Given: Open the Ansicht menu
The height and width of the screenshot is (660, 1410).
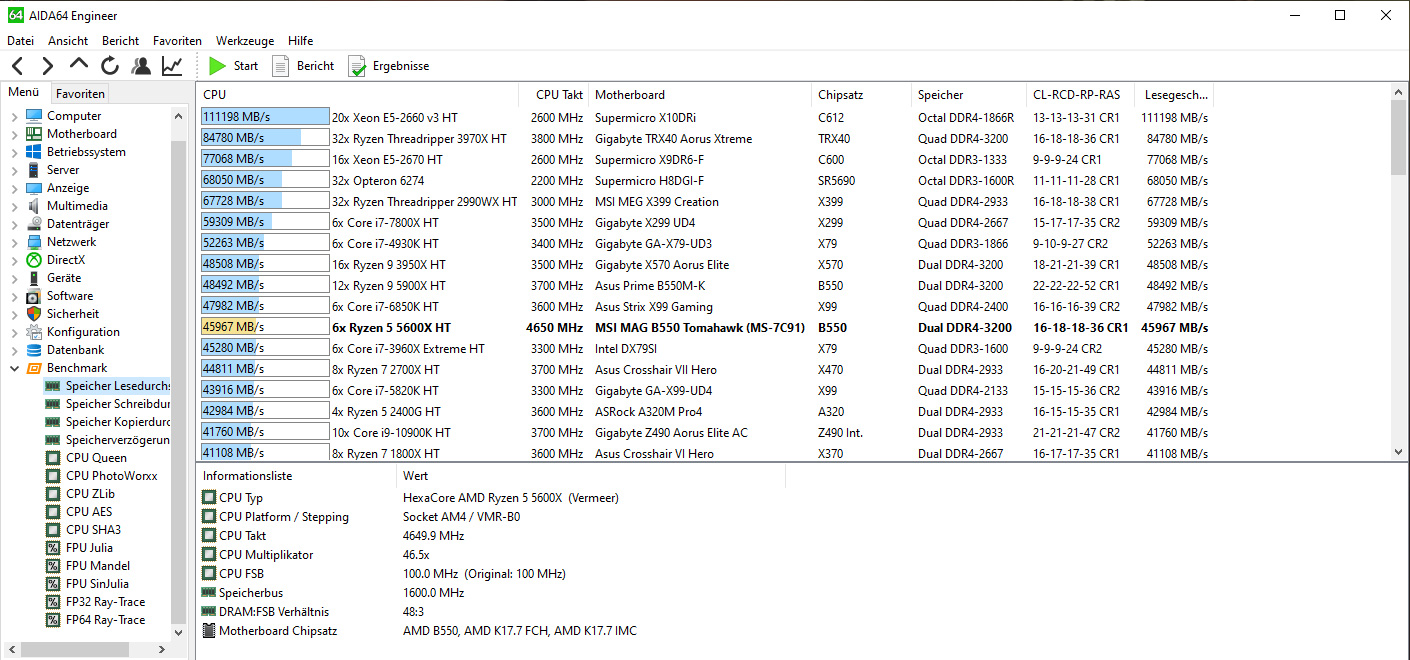Looking at the screenshot, I should pyautogui.click(x=68, y=41).
